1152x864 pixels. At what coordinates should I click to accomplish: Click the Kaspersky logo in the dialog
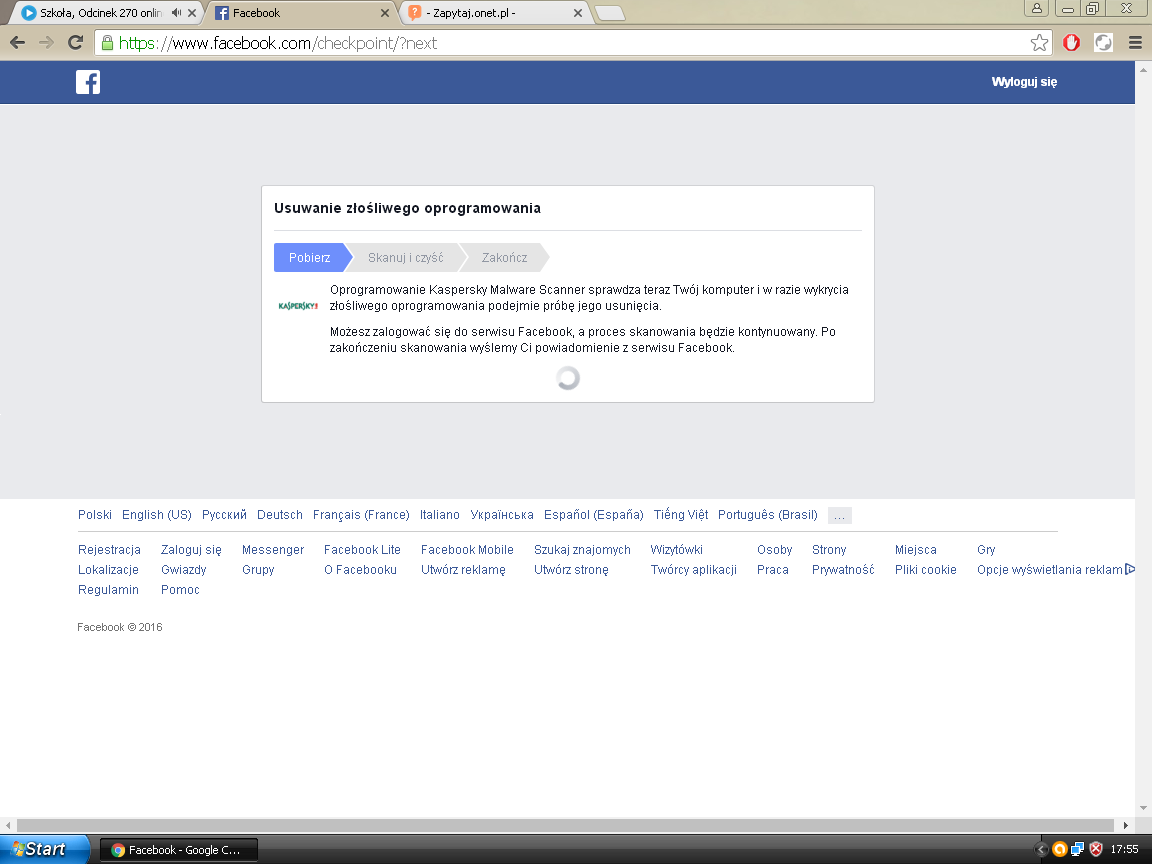tap(297, 305)
